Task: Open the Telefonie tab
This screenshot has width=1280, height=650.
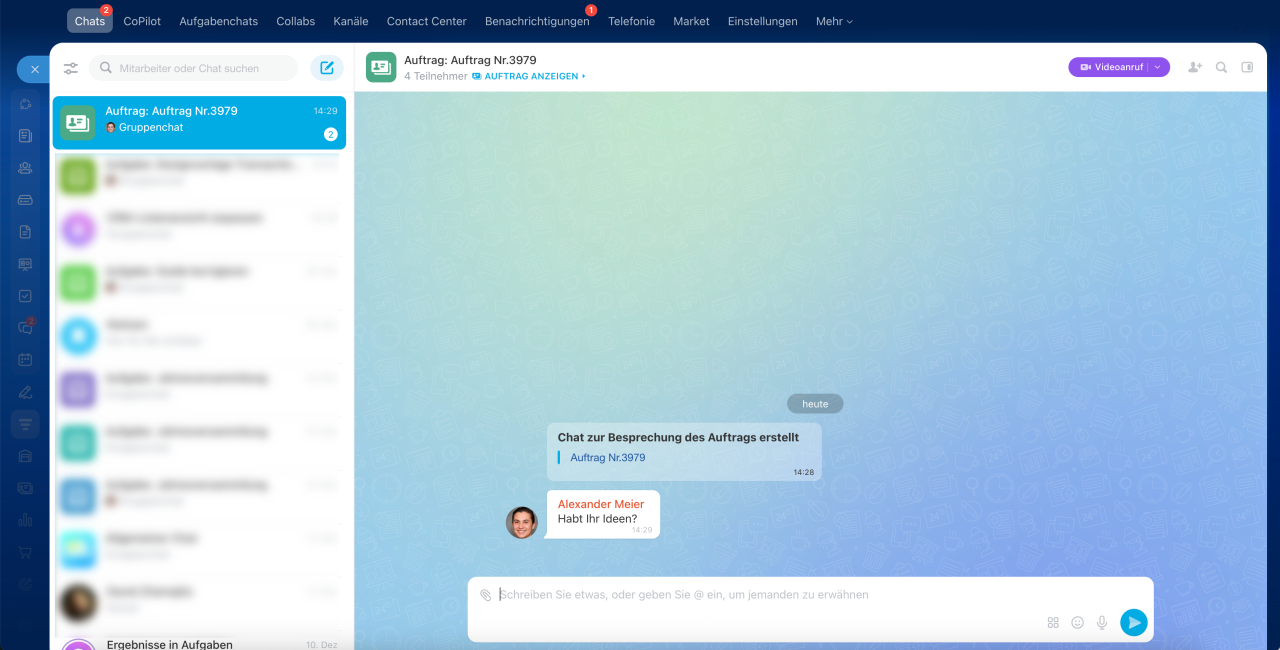Action: pyautogui.click(x=631, y=21)
